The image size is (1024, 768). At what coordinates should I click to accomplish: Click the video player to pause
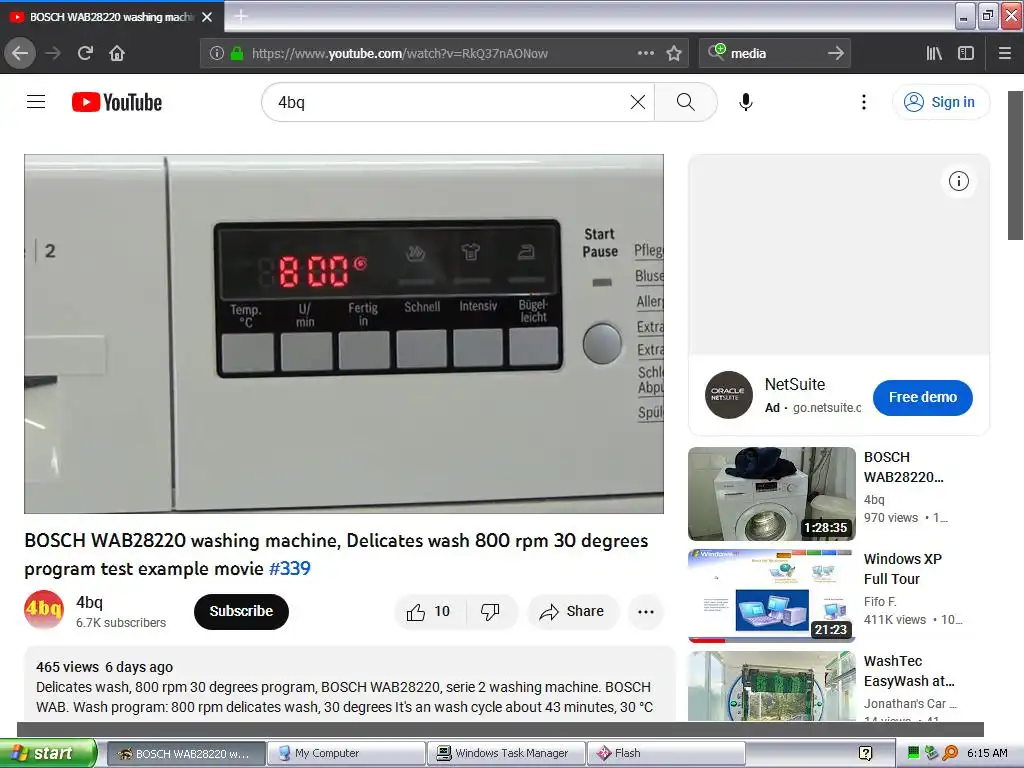(x=344, y=334)
